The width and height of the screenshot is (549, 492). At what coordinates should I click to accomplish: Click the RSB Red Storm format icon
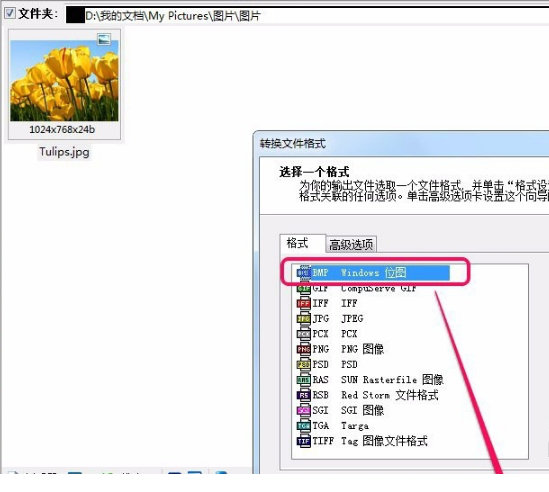coord(304,395)
